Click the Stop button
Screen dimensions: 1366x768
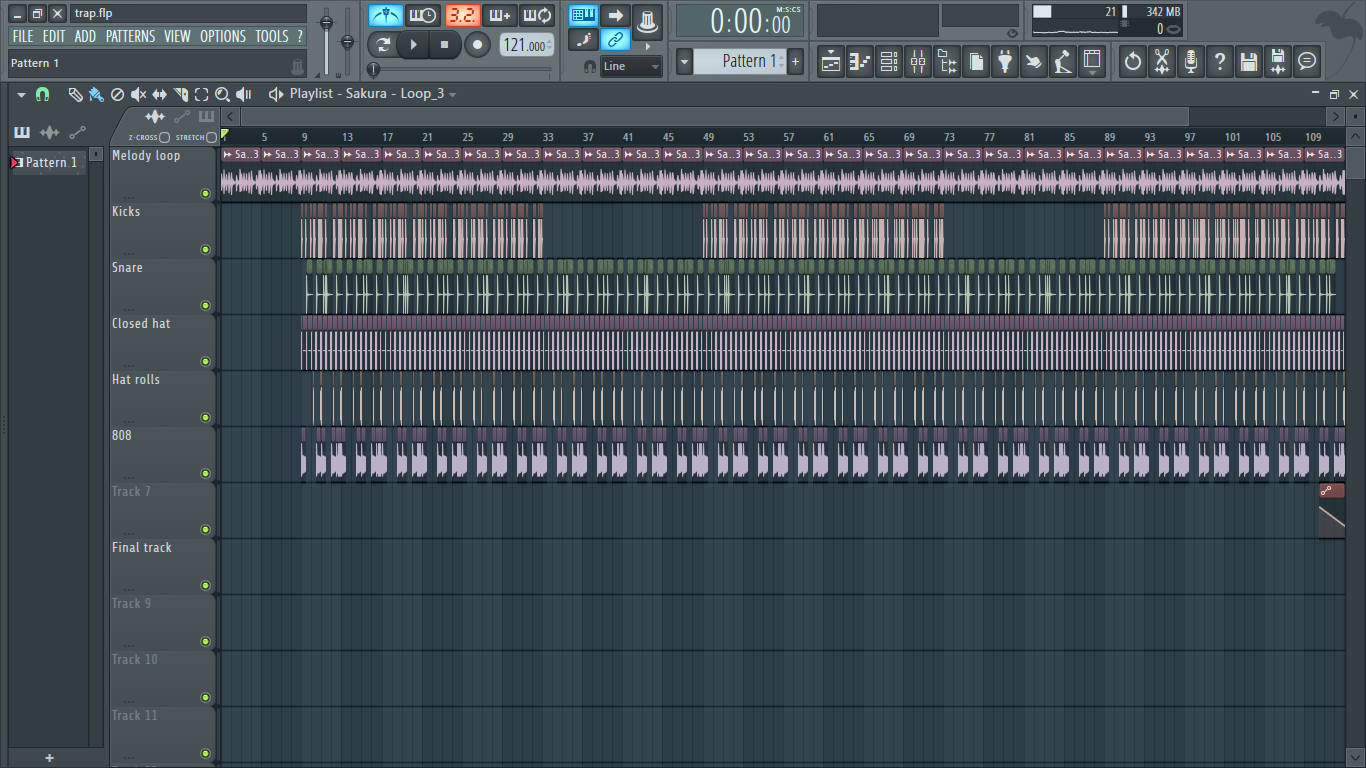click(445, 45)
